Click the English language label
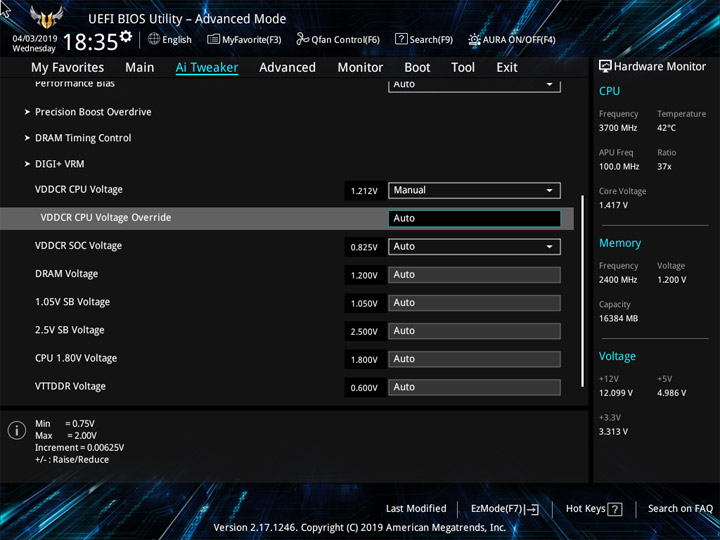The width and height of the screenshot is (720, 540). (x=177, y=40)
